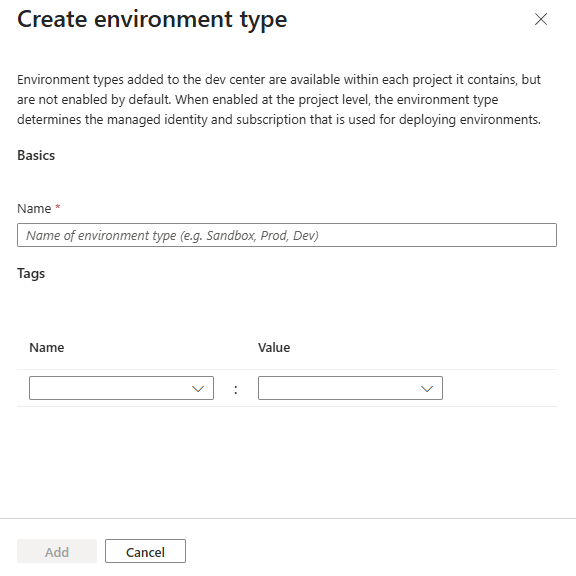576x576 pixels.
Task: Expand the chevron arrow in the tag Value box
Action: [x=426, y=389]
